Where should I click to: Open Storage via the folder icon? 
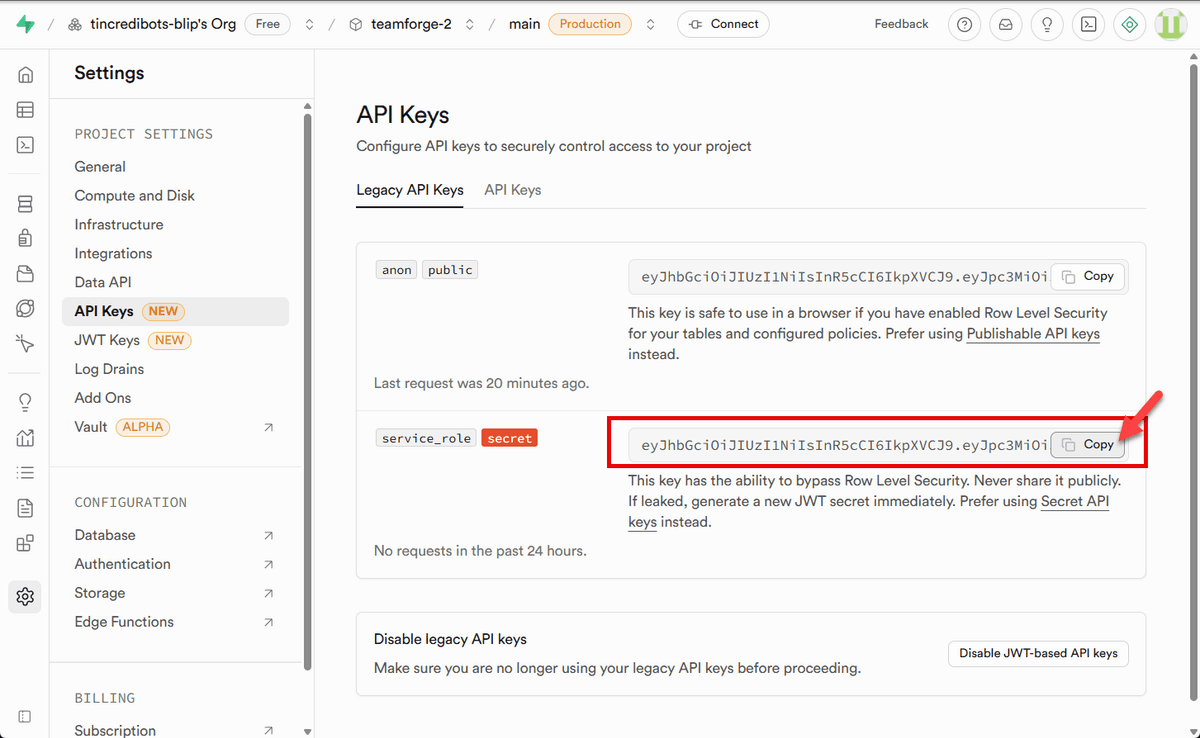[x=25, y=273]
